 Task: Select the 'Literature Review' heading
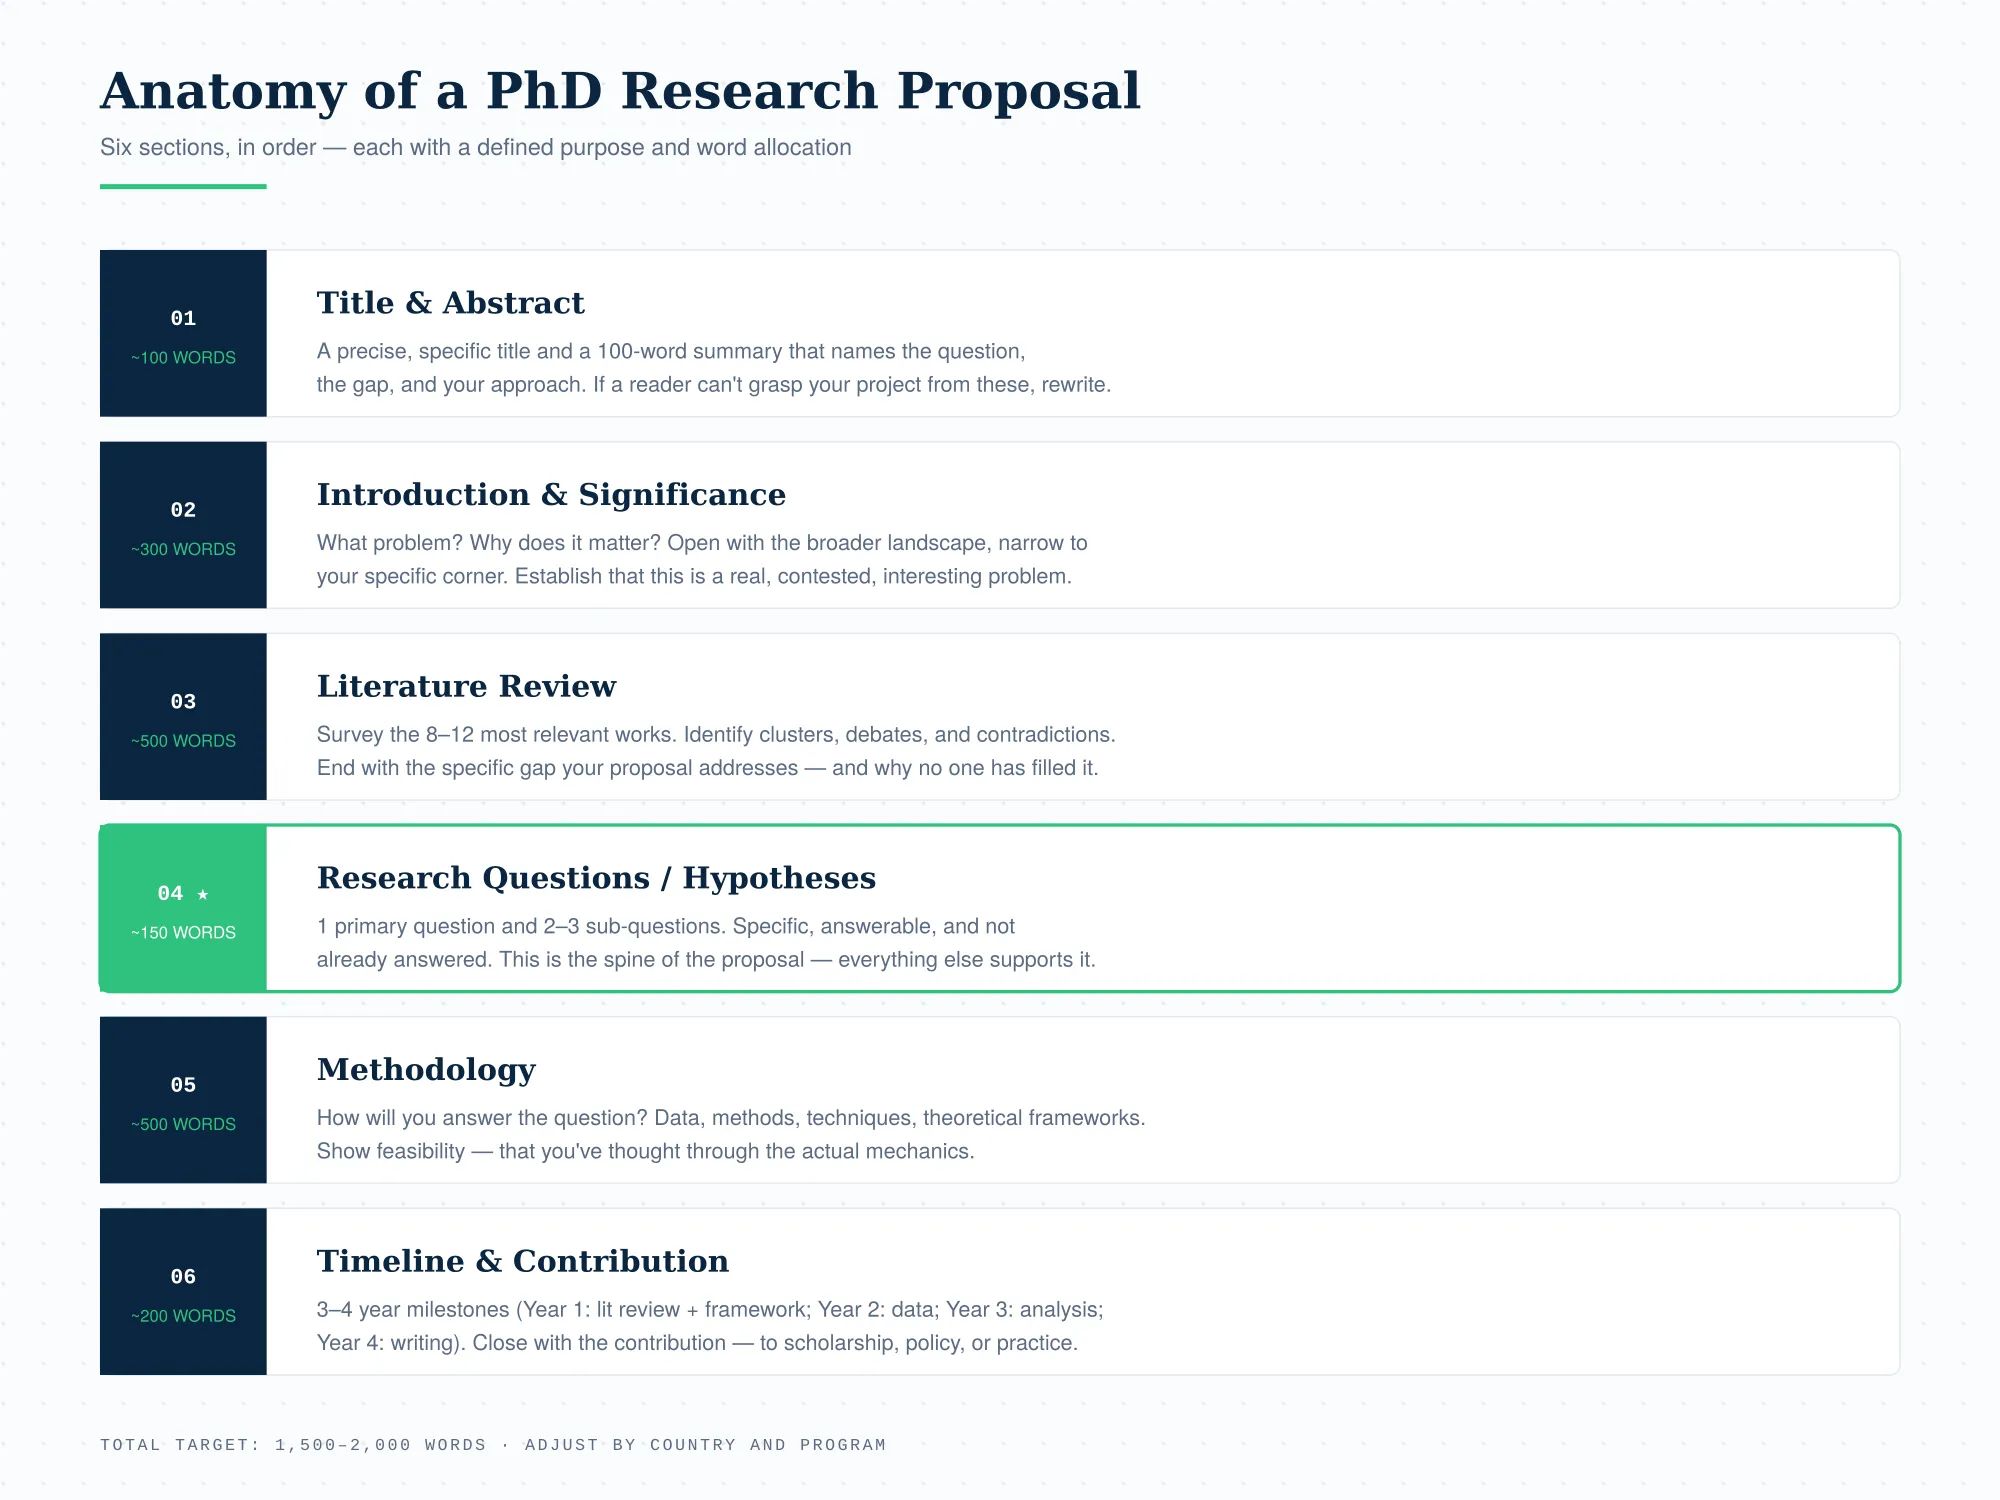click(x=466, y=687)
